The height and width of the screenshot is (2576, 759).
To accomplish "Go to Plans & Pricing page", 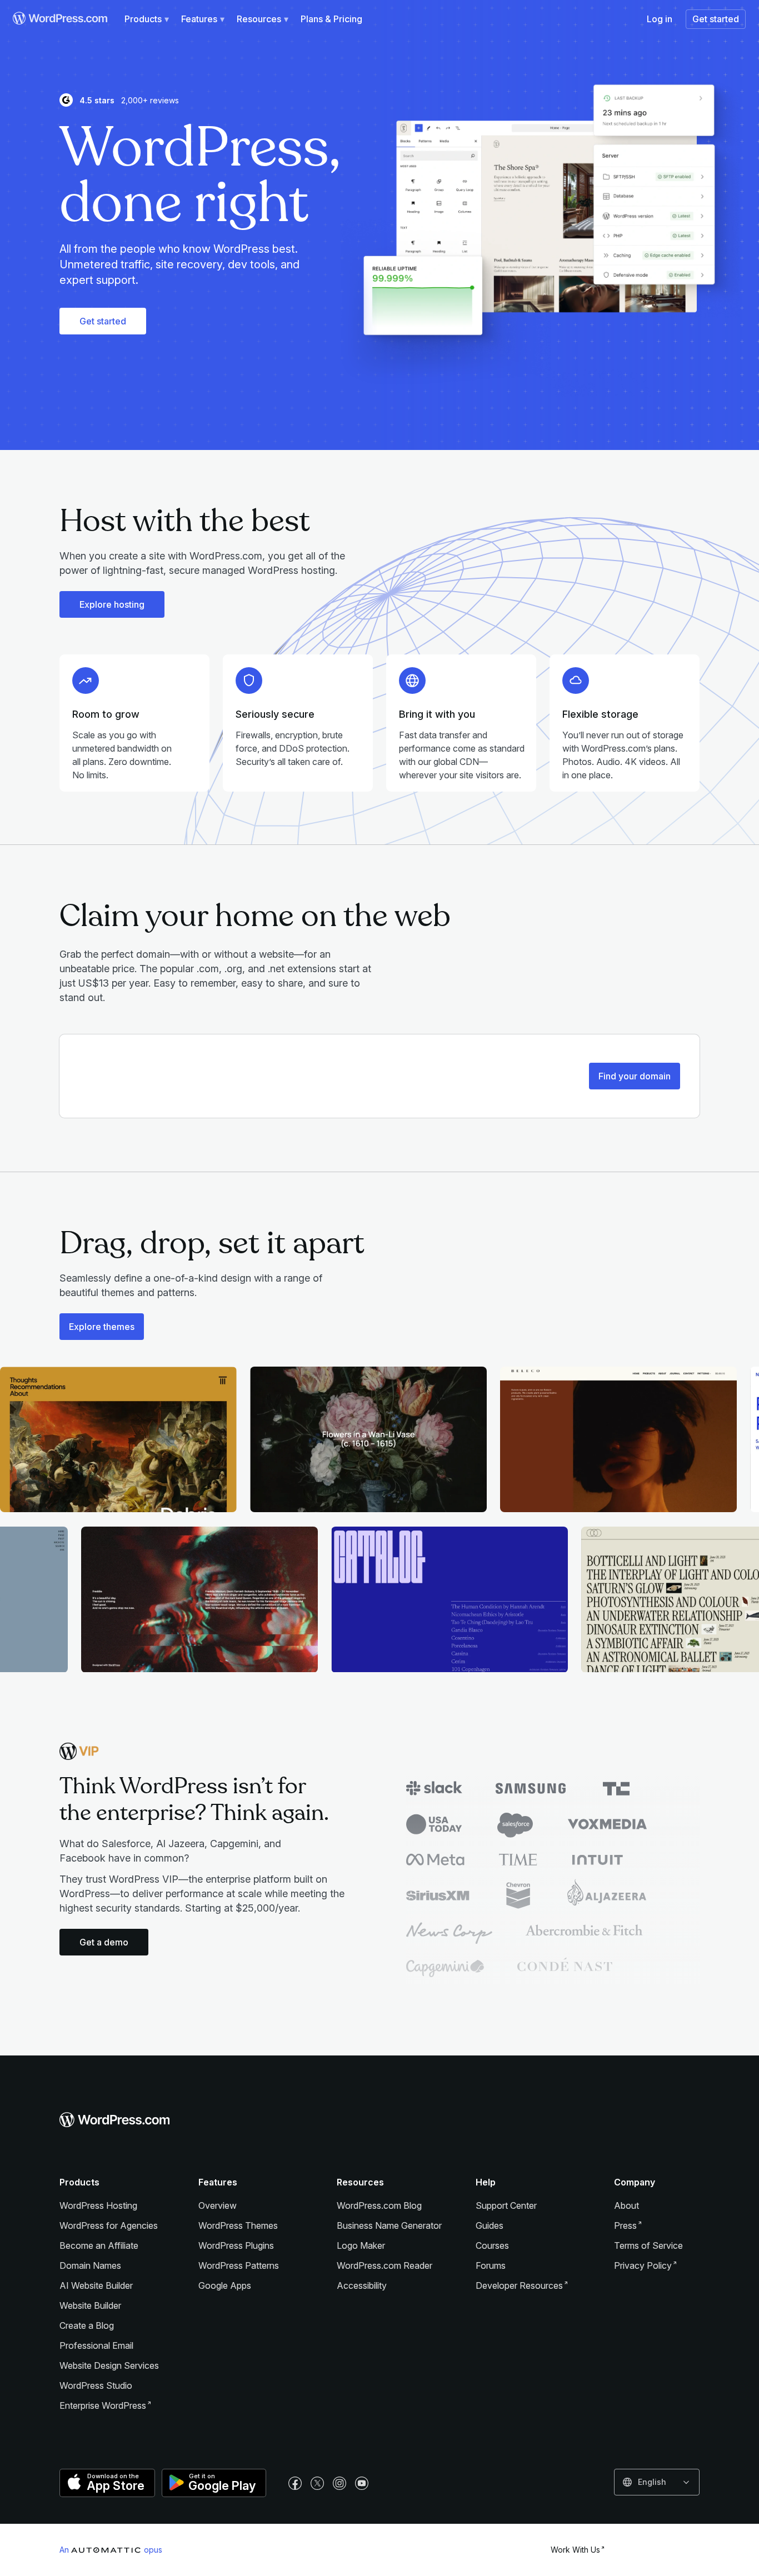I will 331,19.
